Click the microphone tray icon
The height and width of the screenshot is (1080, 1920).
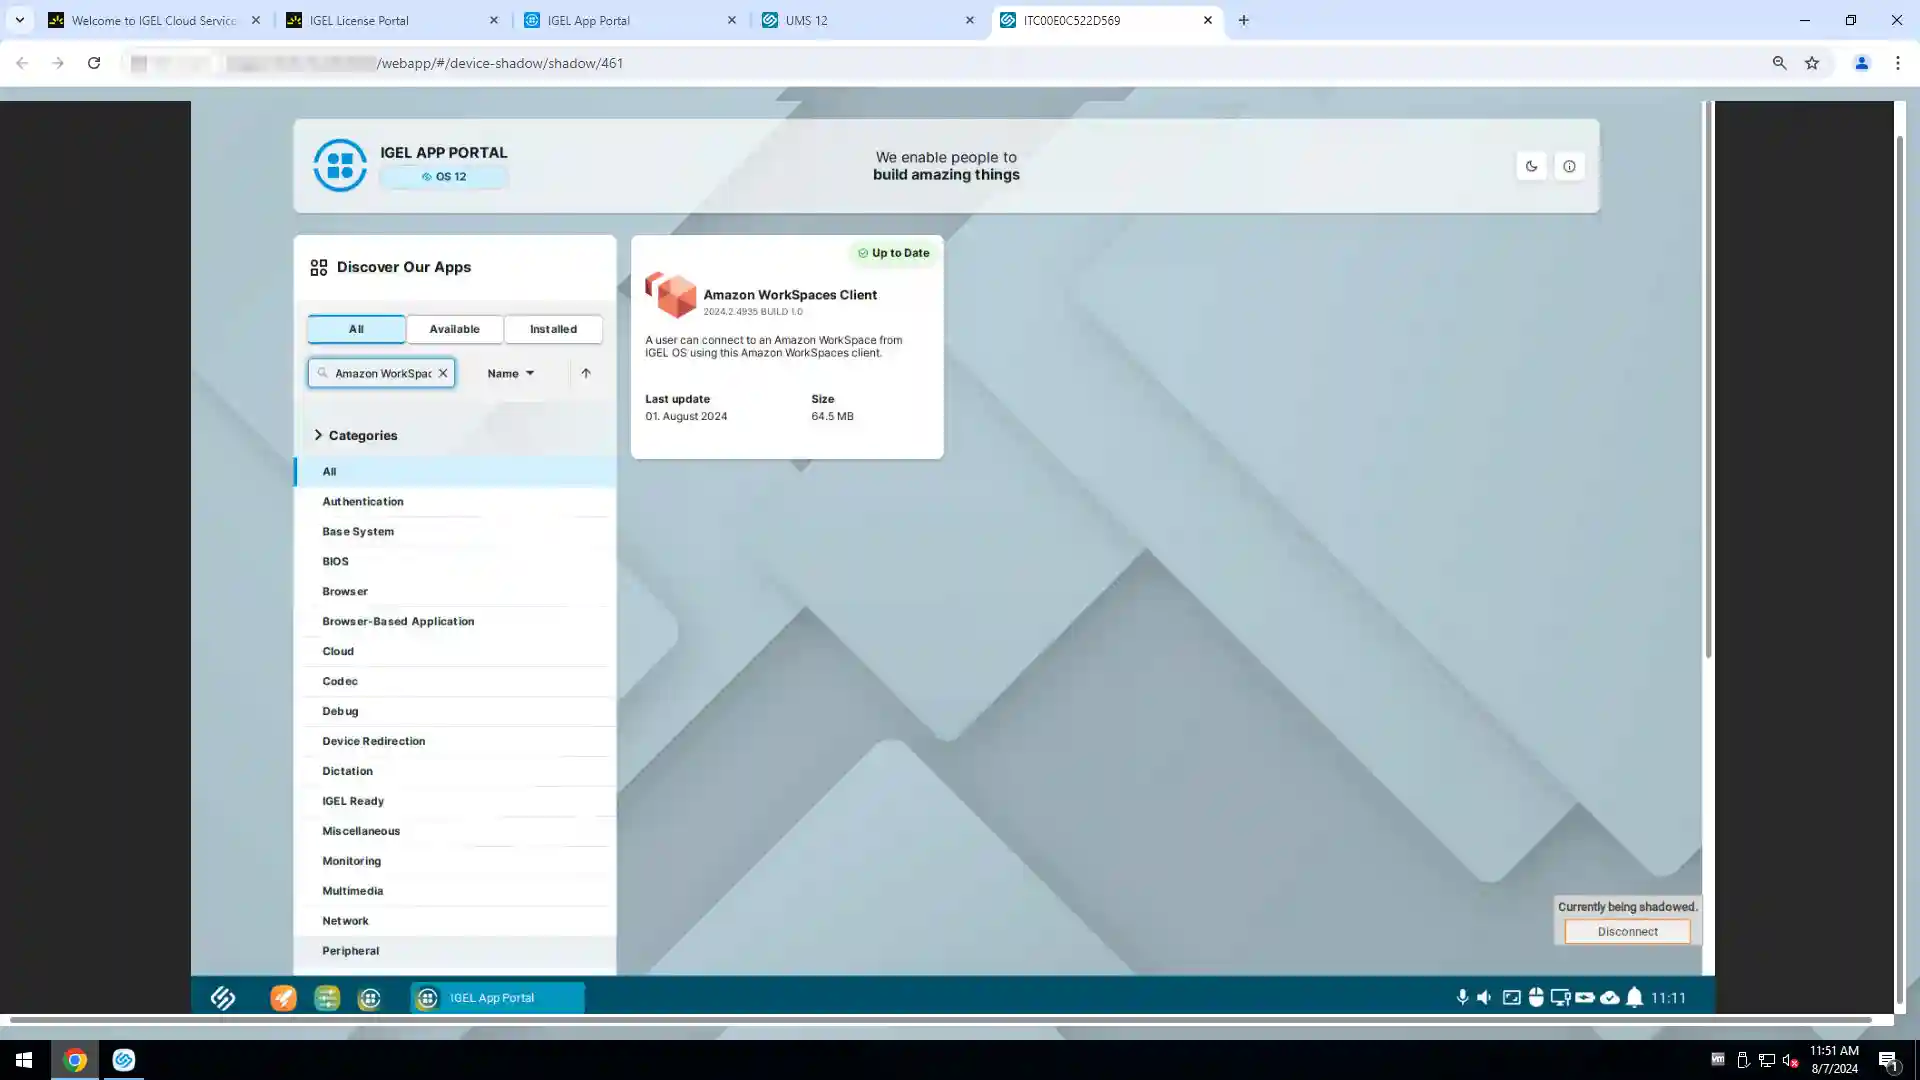pyautogui.click(x=1462, y=997)
